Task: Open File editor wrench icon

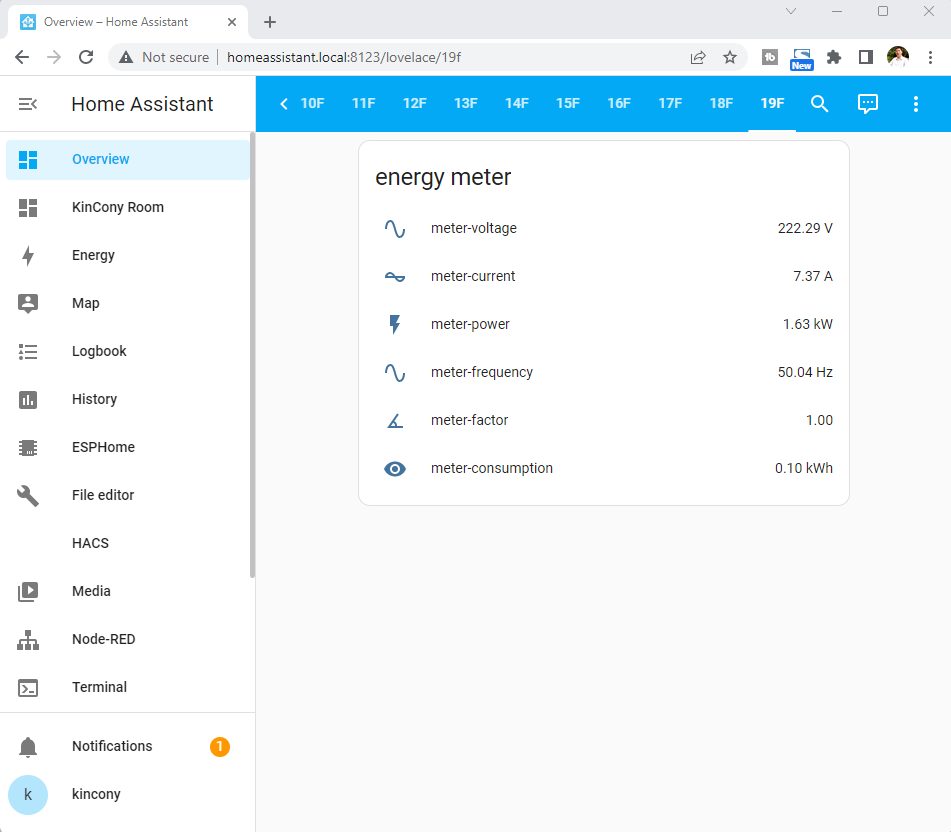Action: [x=28, y=495]
